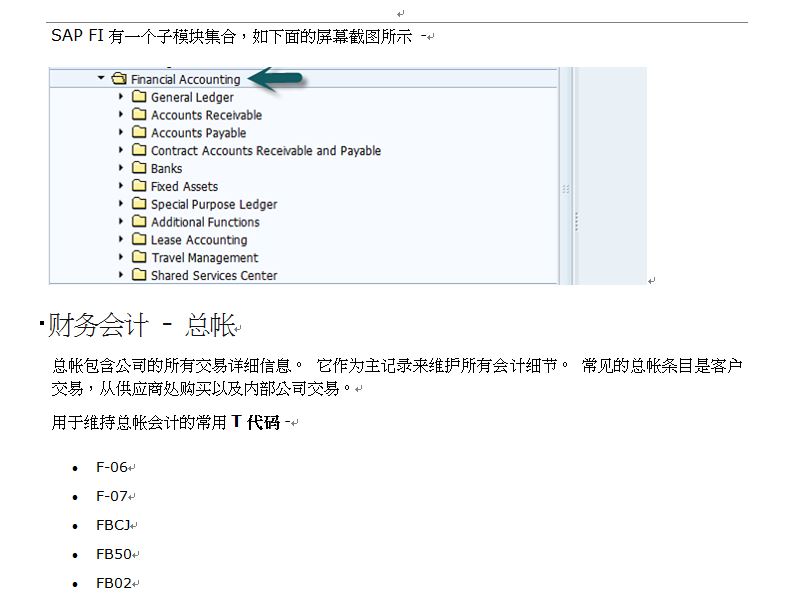
Task: Expand the Shared Services Center arrow
Action: (x=121, y=274)
